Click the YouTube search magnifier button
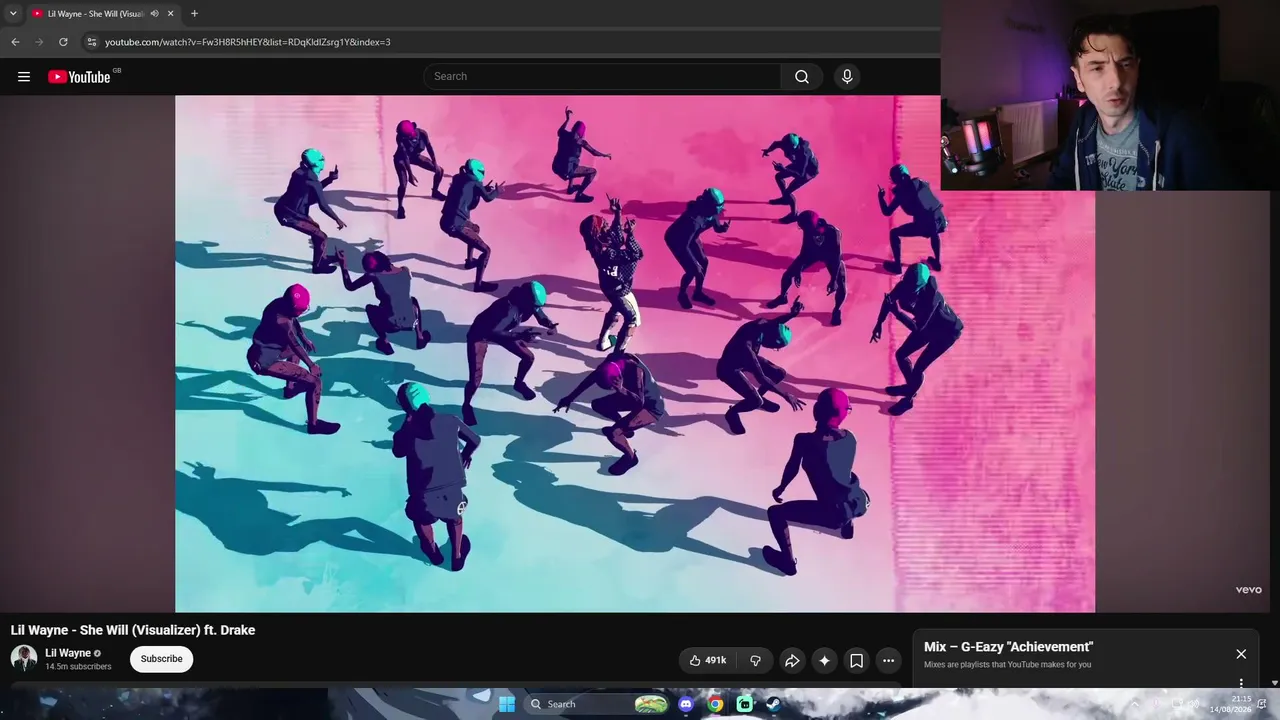Image resolution: width=1280 pixels, height=720 pixels. 802,77
